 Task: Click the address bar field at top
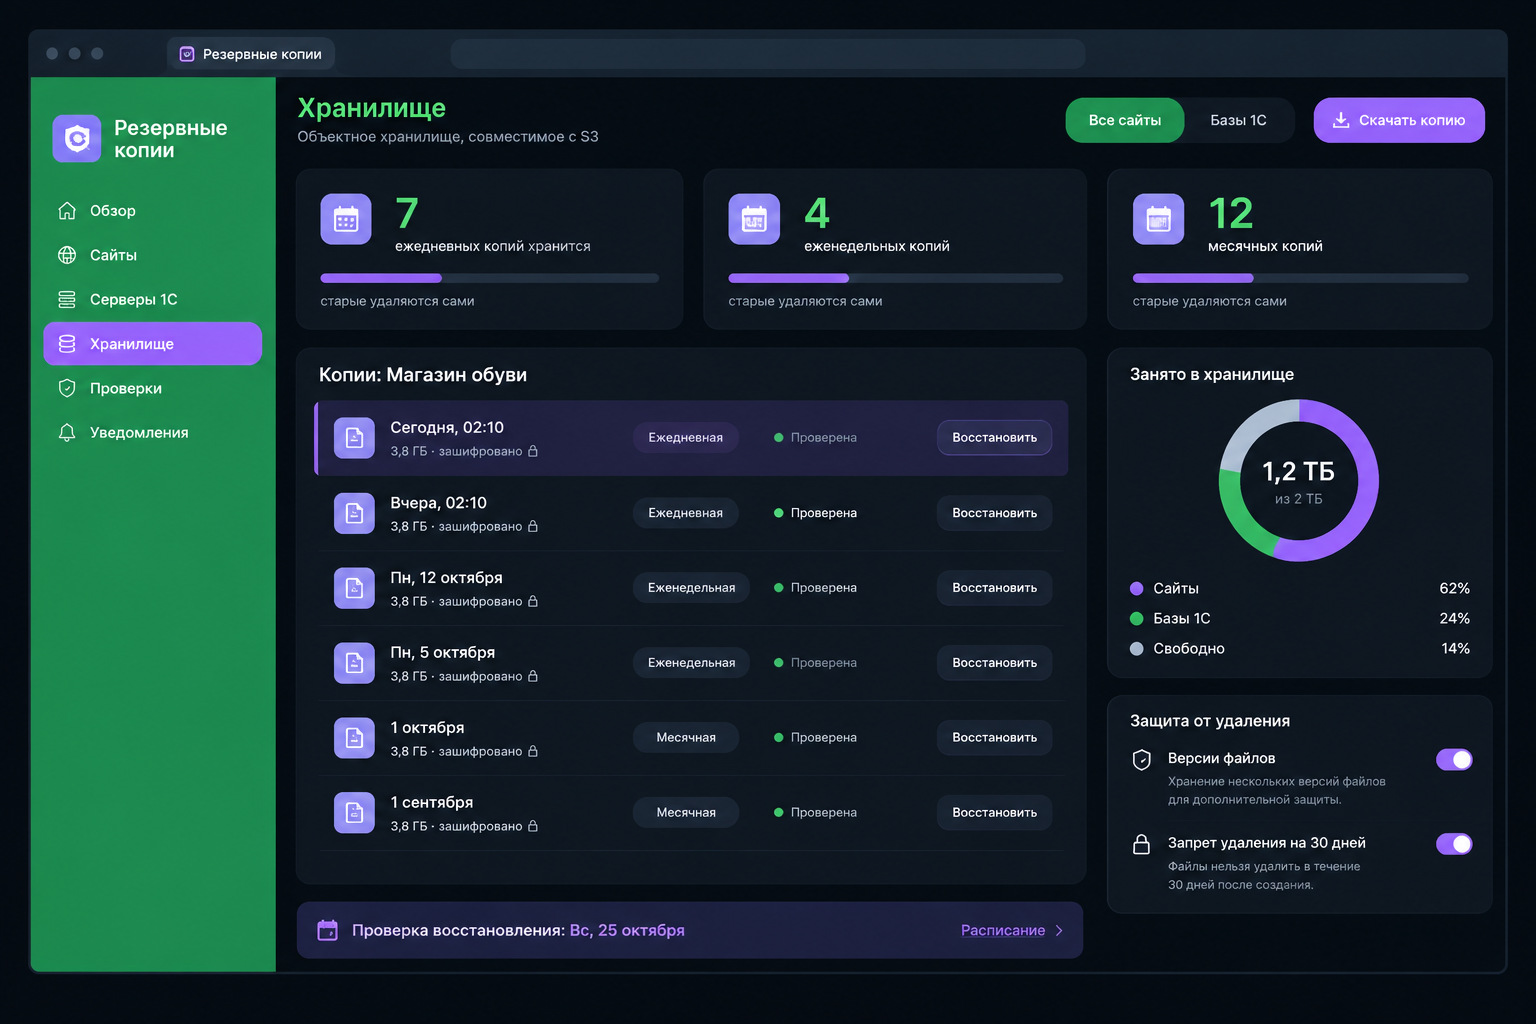pyautogui.click(x=768, y=54)
